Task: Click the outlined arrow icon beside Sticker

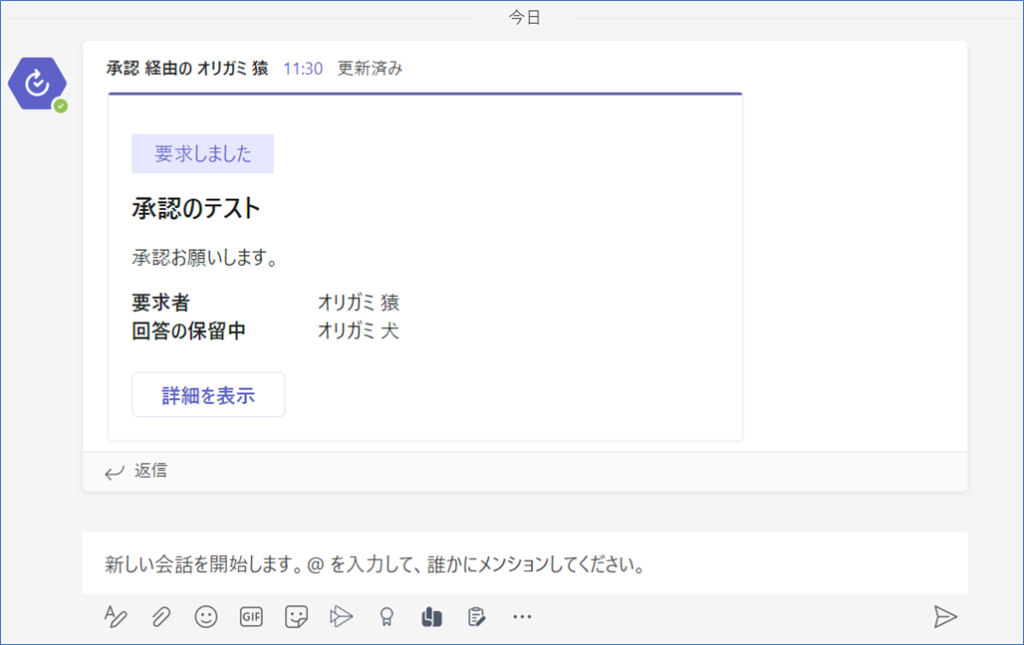Action: [342, 617]
